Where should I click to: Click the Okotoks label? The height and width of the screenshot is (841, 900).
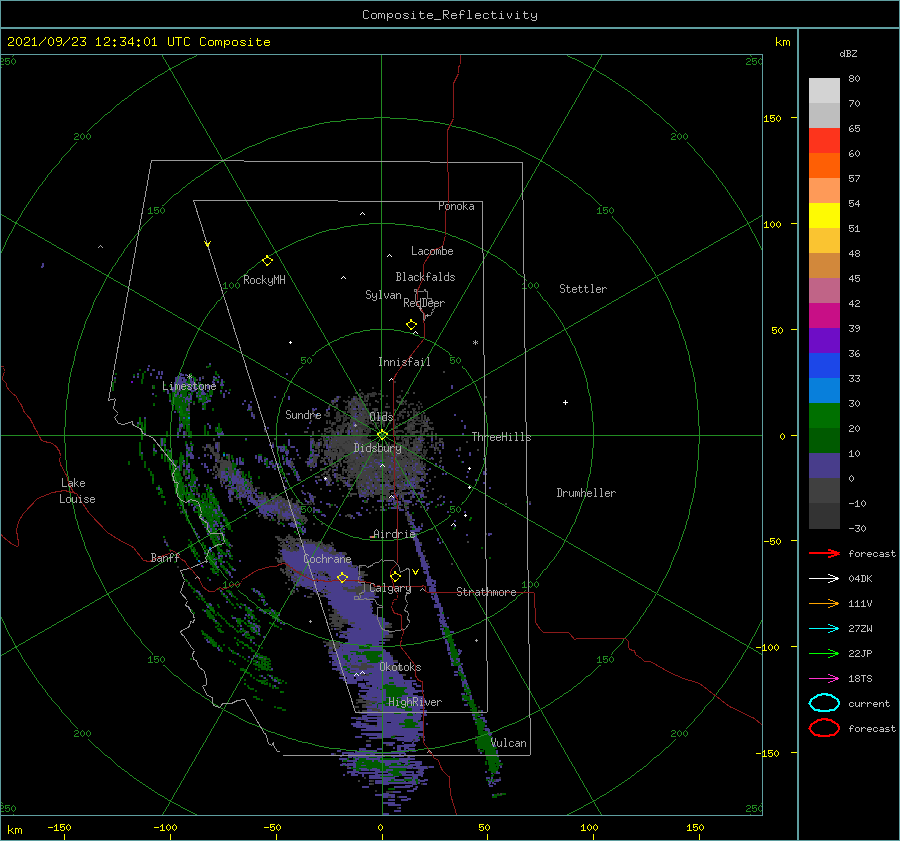click(400, 667)
